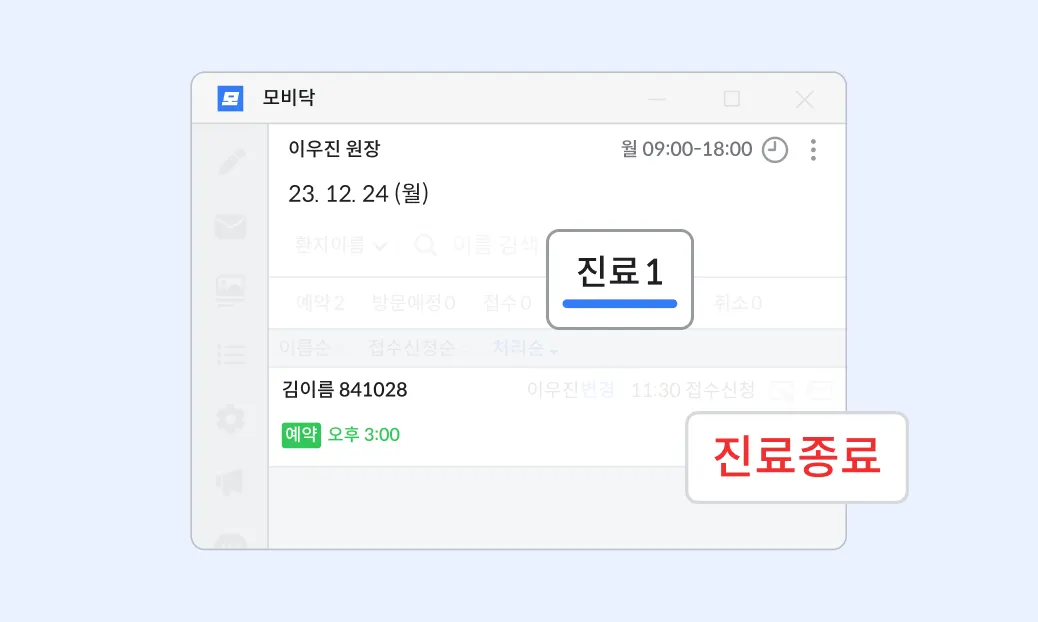Switch to the 진료 1 tab
This screenshot has width=1038, height=622.
coord(620,279)
